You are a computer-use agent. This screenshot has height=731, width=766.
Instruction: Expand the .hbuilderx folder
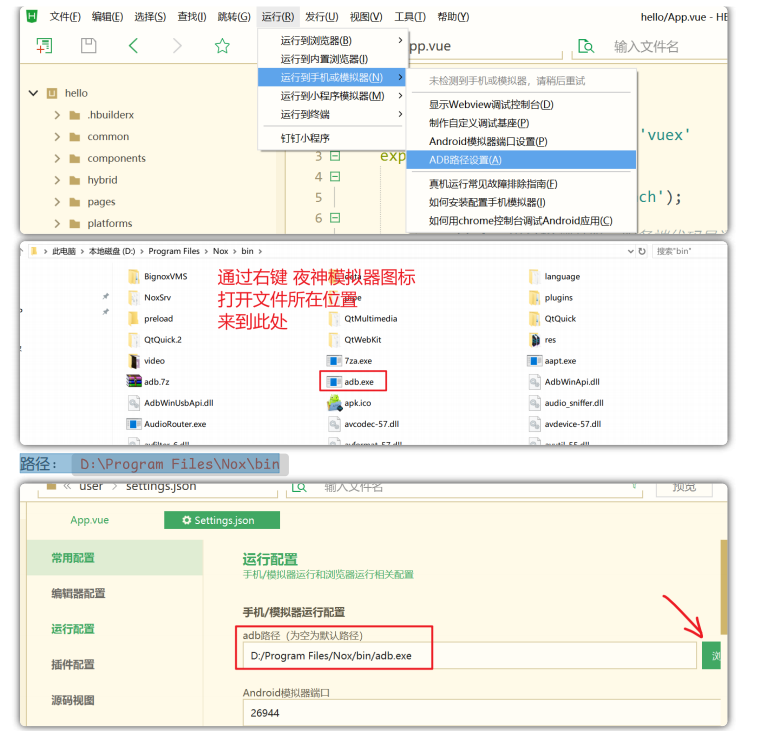tap(57, 115)
